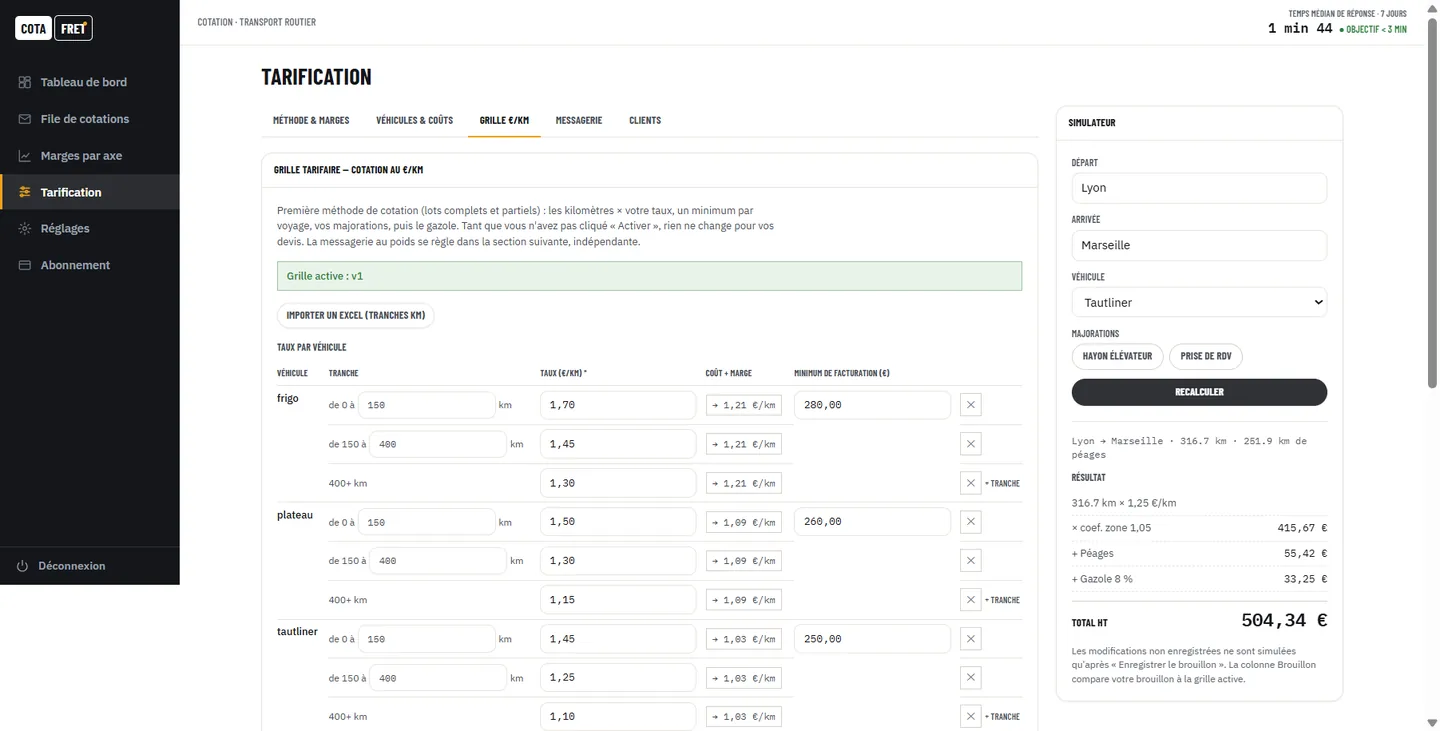The width and height of the screenshot is (1440, 731).
Task: Switch to the Messagerie tab
Action: [579, 120]
